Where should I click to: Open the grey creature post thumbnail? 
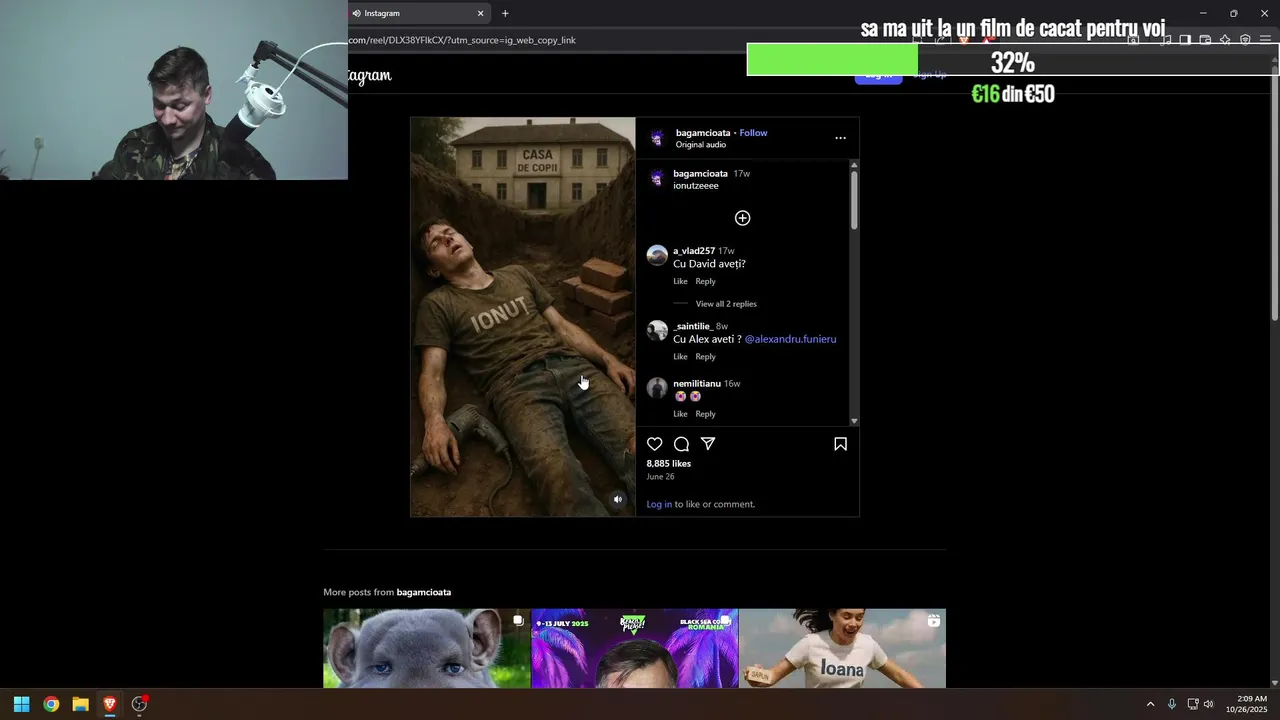pyautogui.click(x=426, y=648)
